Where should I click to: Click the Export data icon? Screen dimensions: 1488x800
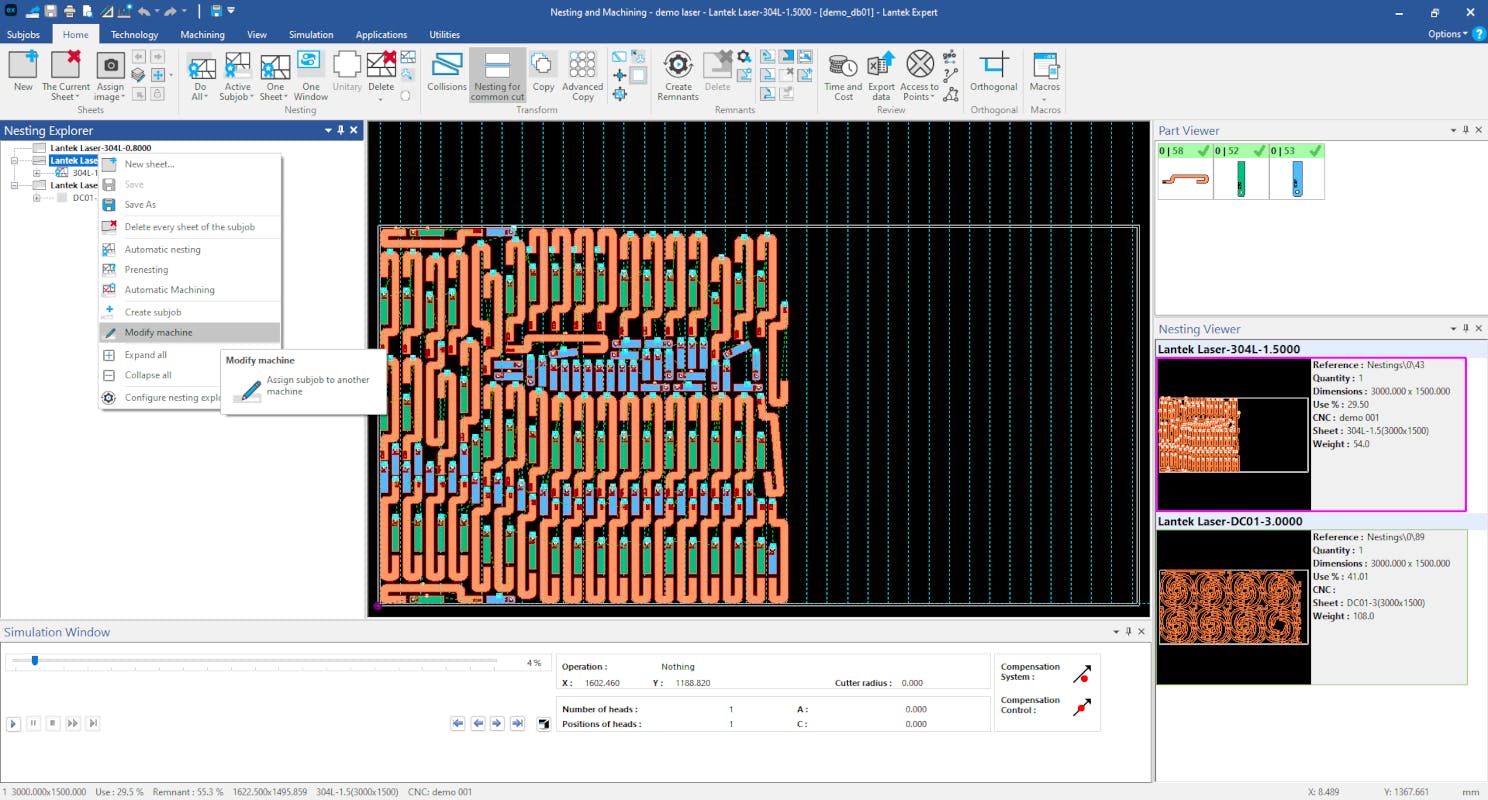pyautogui.click(x=880, y=72)
